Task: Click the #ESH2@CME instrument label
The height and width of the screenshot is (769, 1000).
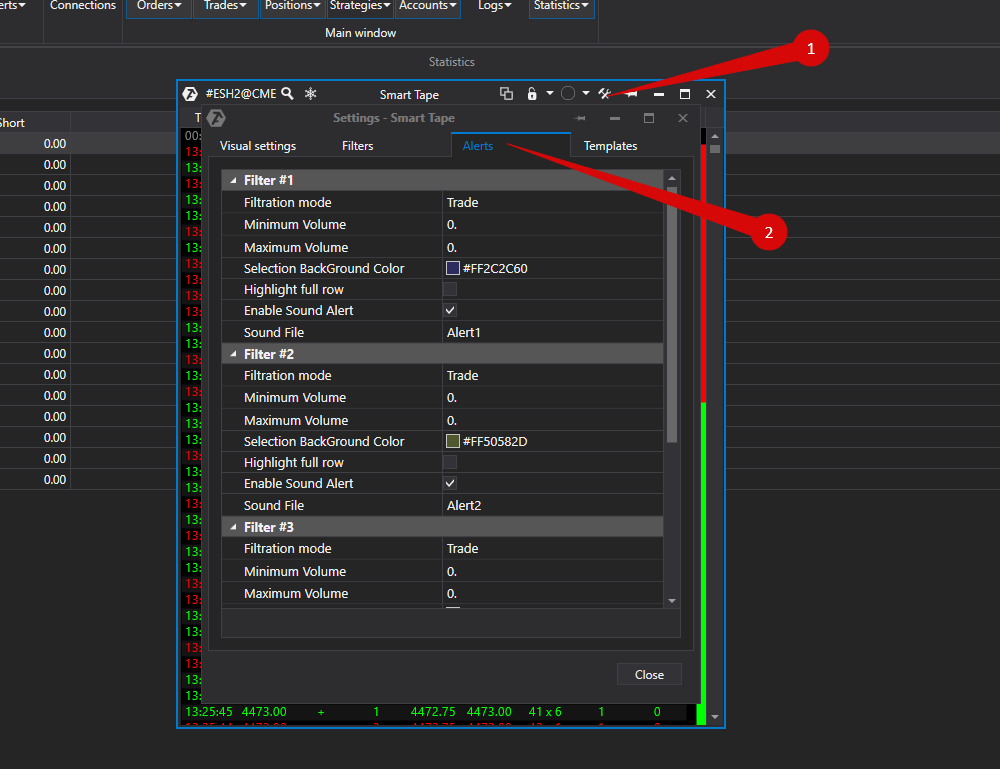Action: [x=241, y=94]
